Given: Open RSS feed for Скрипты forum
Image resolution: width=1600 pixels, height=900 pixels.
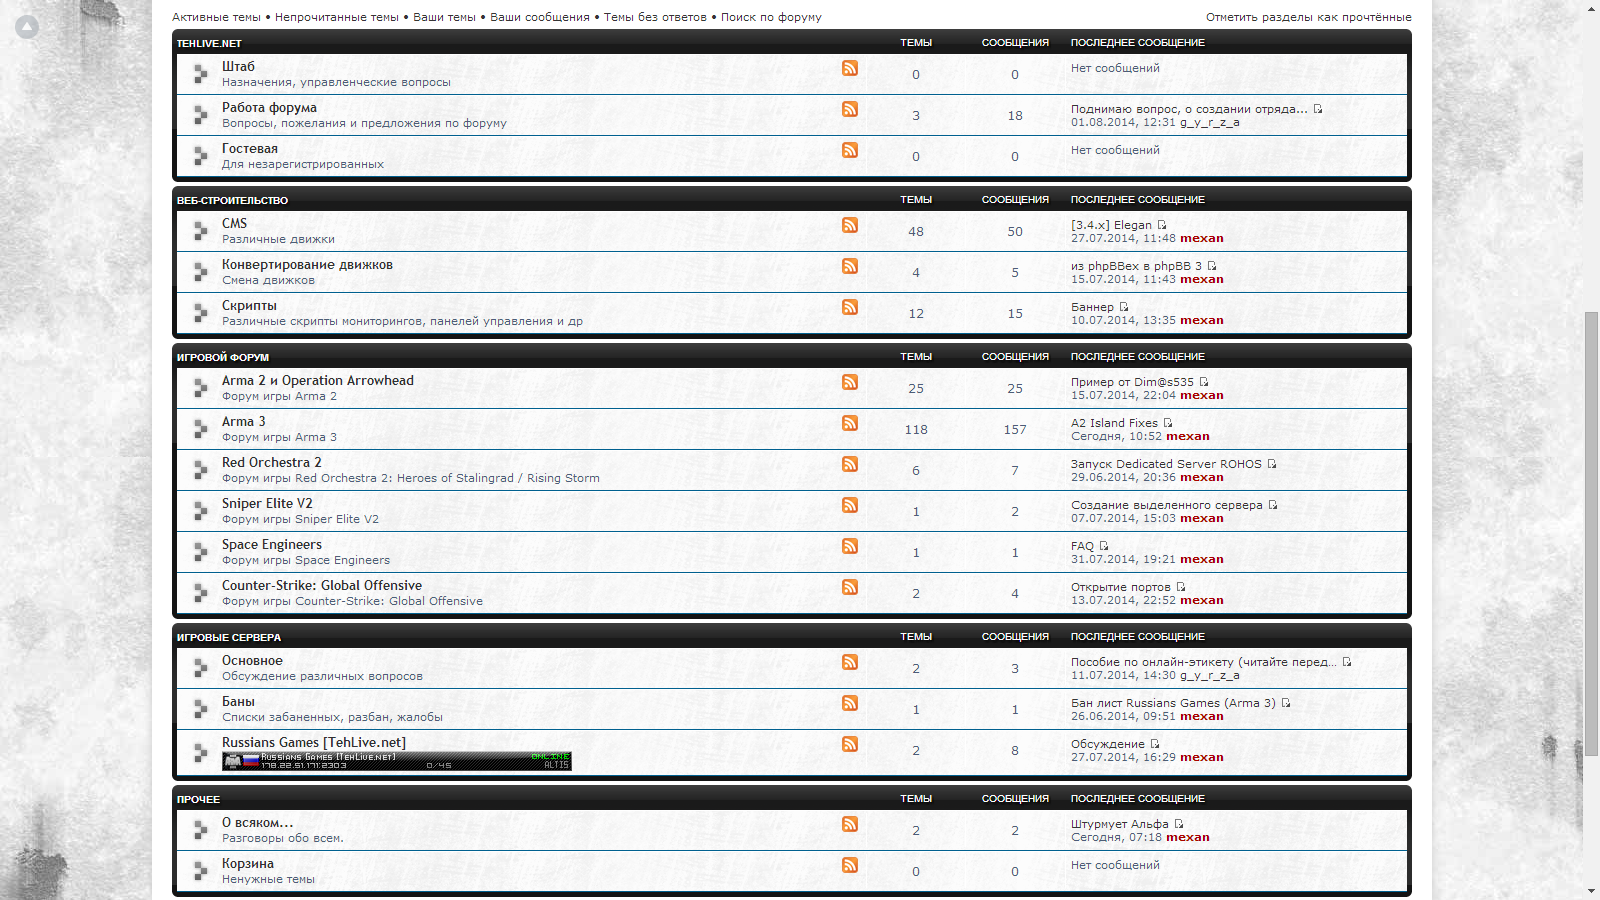Looking at the screenshot, I should coord(850,307).
